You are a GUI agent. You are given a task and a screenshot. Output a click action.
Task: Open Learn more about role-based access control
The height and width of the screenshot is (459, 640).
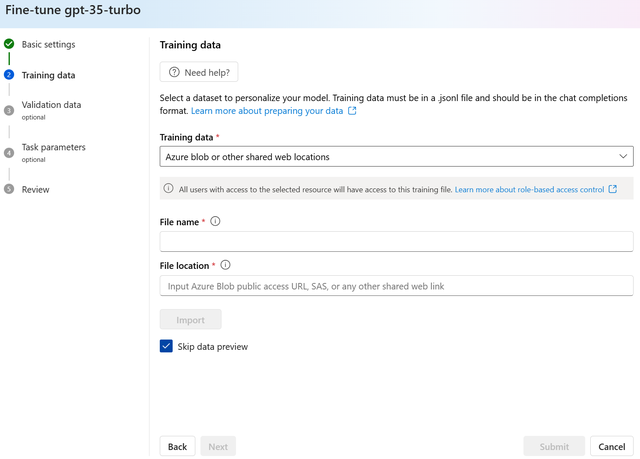point(529,189)
